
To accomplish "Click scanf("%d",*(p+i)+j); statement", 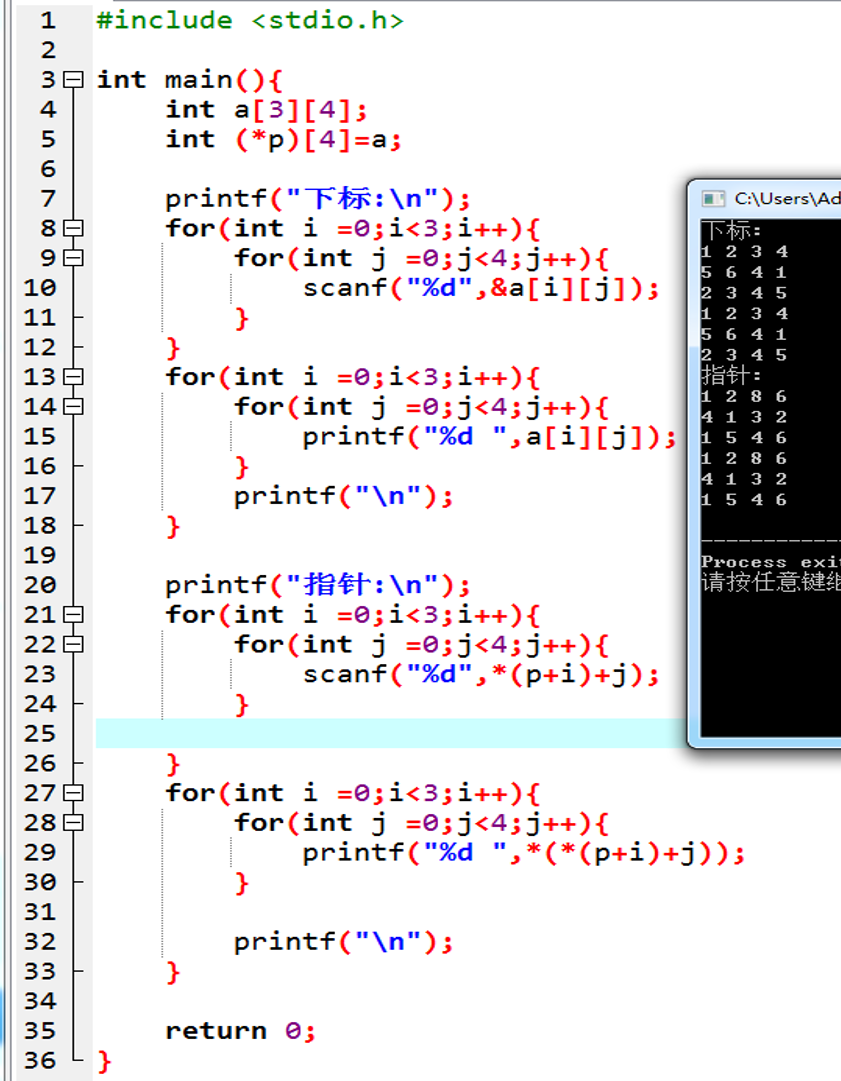I will click(x=481, y=674).
